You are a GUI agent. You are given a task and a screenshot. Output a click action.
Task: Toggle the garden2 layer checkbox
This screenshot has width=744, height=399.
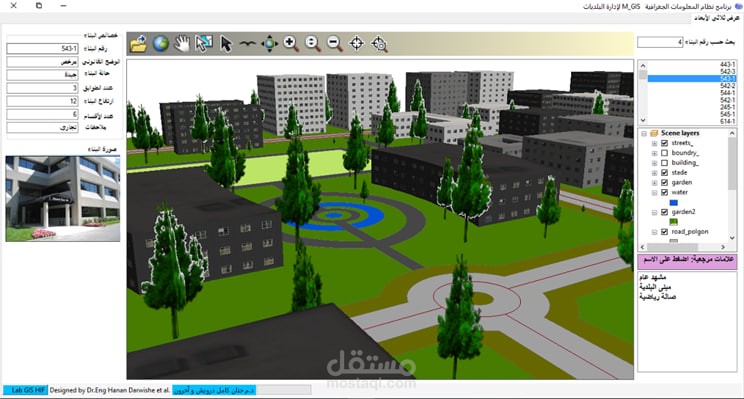664,212
